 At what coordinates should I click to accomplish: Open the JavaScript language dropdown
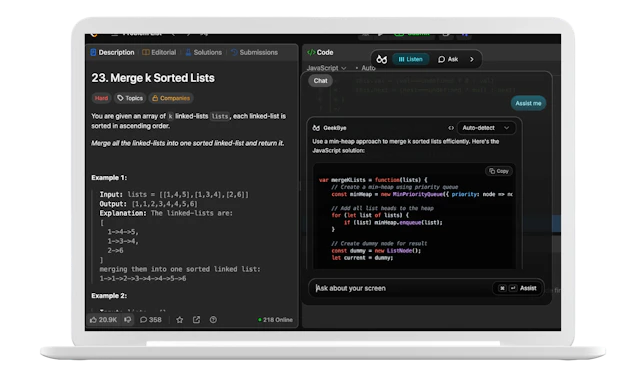click(x=327, y=68)
